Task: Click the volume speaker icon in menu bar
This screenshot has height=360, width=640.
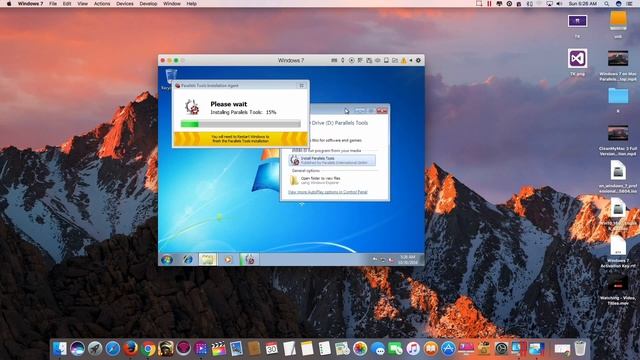Action: [x=559, y=4]
